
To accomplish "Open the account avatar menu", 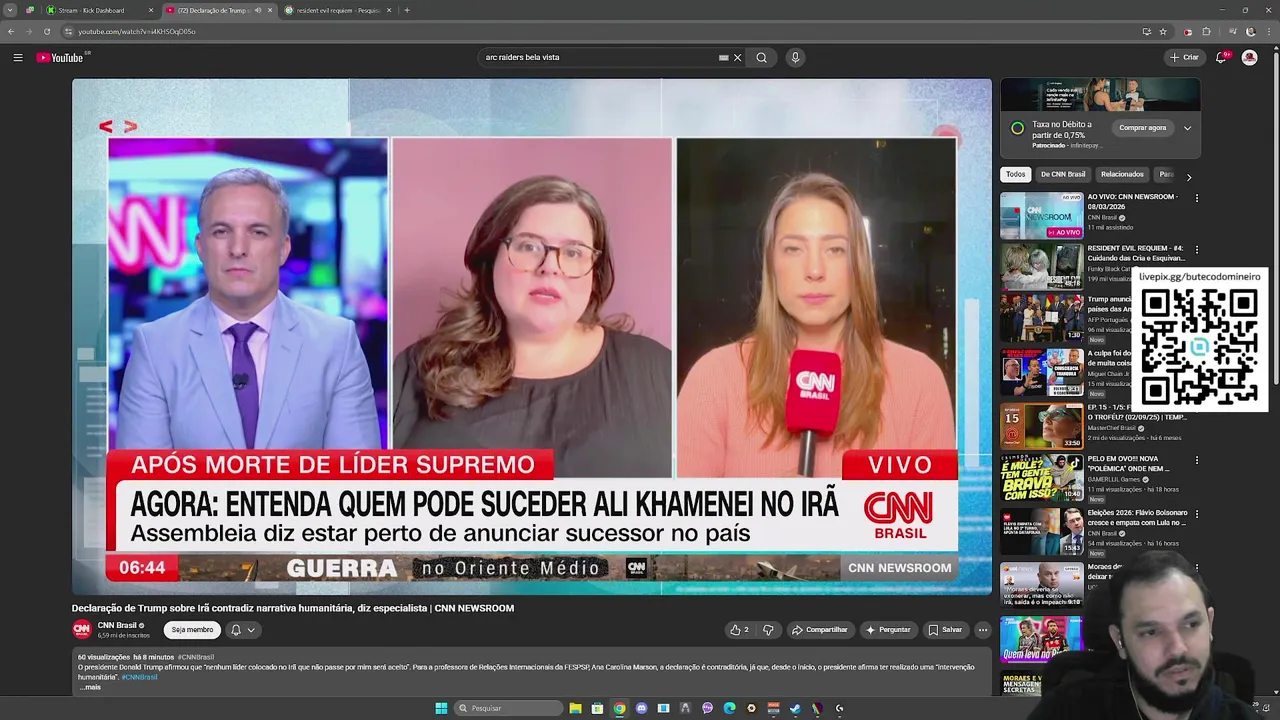I will pyautogui.click(x=1249, y=58).
